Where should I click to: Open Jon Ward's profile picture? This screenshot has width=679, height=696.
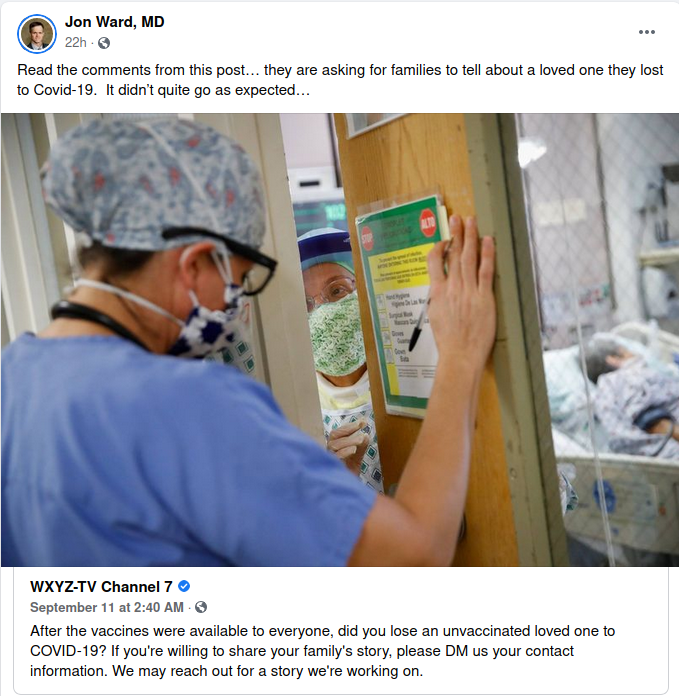click(x=36, y=34)
